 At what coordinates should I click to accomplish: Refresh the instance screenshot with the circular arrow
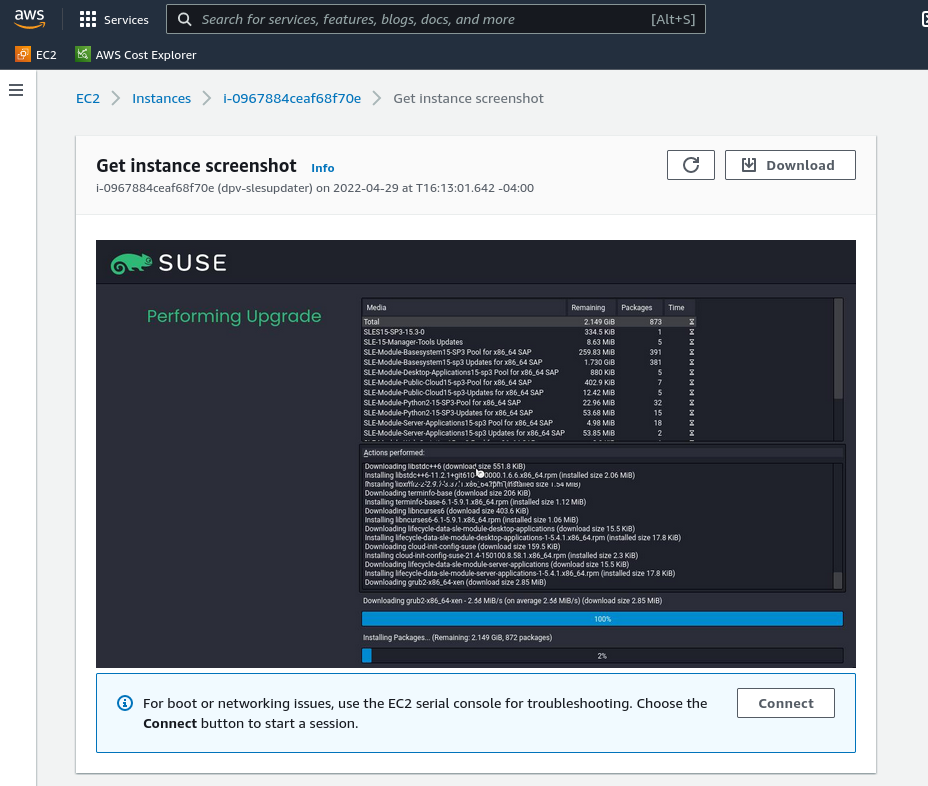tap(690, 164)
